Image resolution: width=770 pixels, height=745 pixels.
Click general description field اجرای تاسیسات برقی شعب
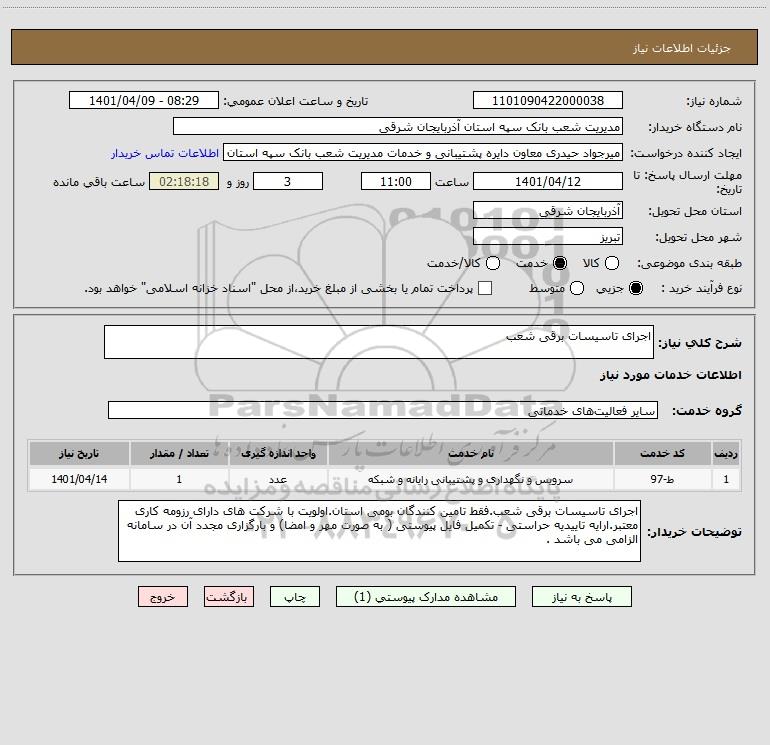379,342
